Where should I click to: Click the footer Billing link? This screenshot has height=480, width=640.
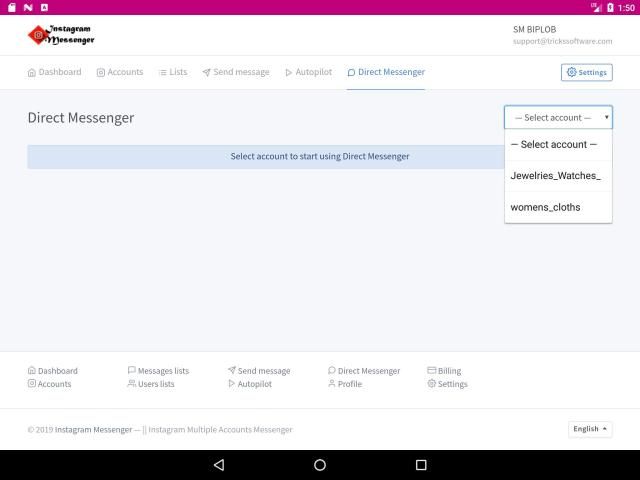coord(444,371)
